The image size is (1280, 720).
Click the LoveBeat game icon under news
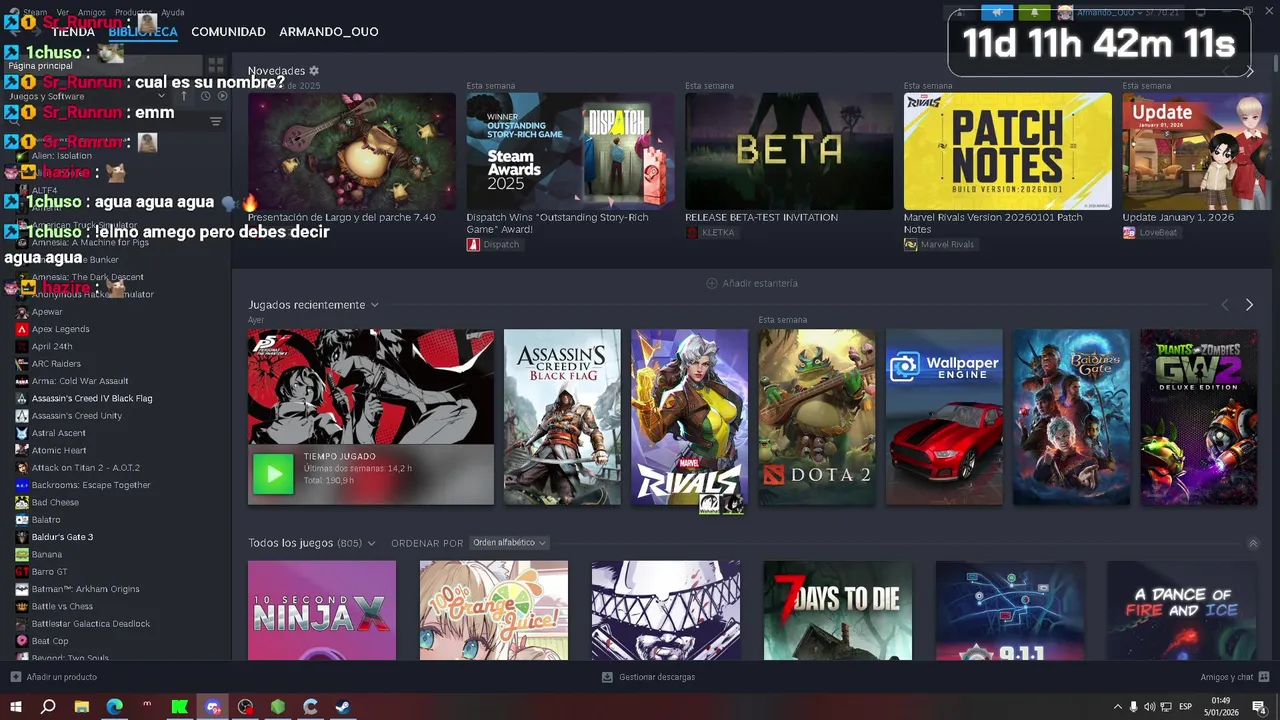(1129, 232)
